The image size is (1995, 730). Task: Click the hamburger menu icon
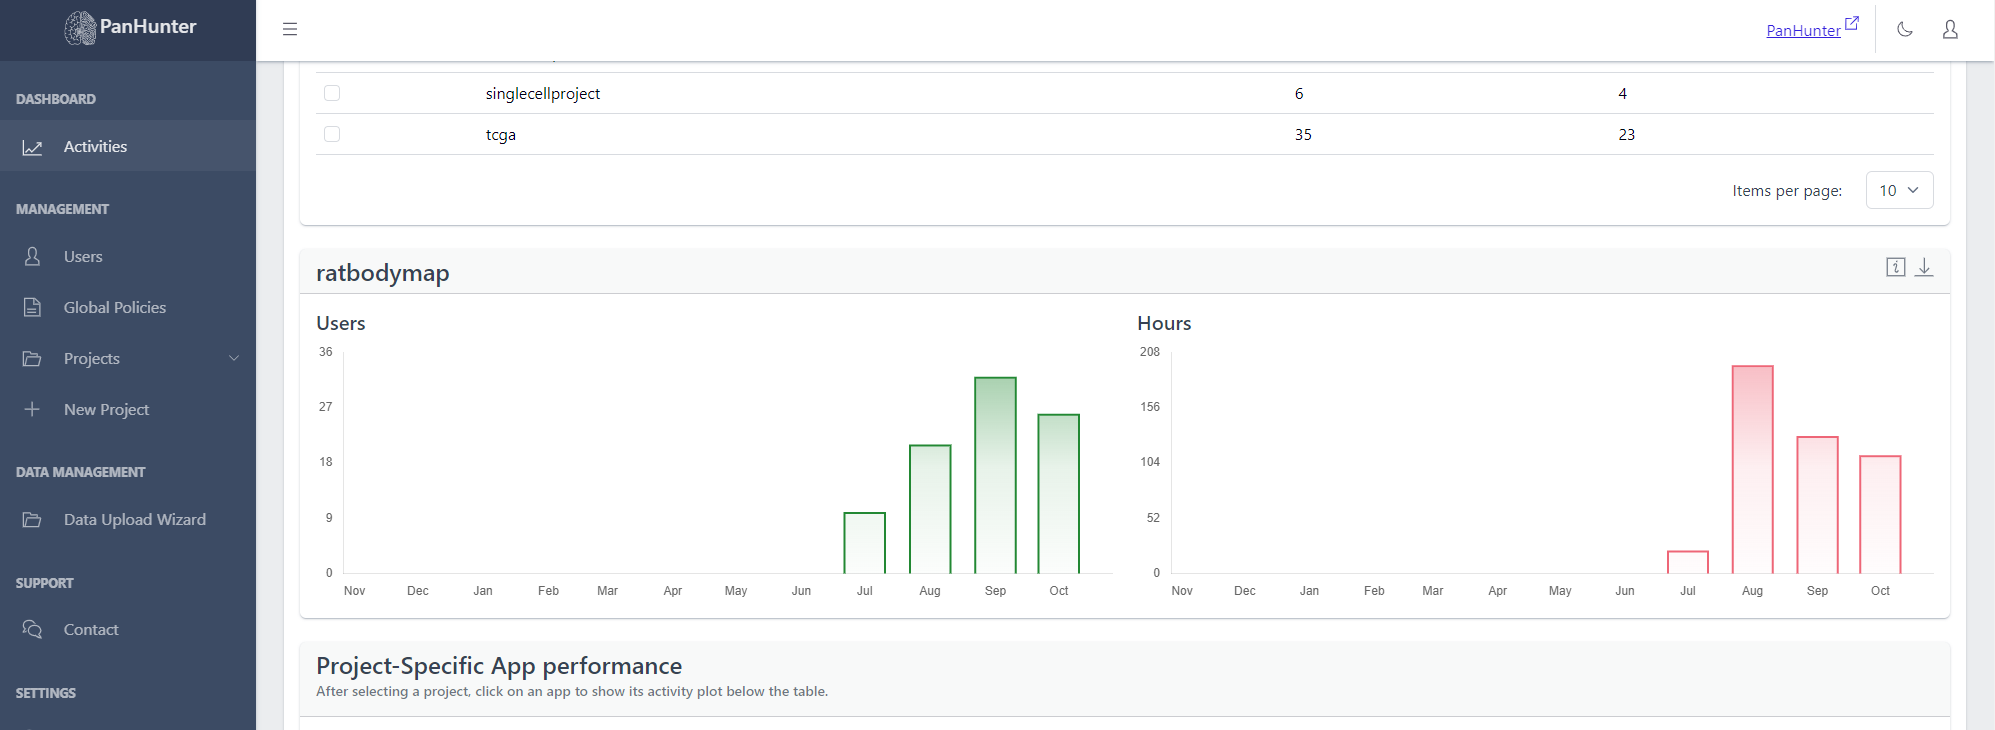pos(290,29)
